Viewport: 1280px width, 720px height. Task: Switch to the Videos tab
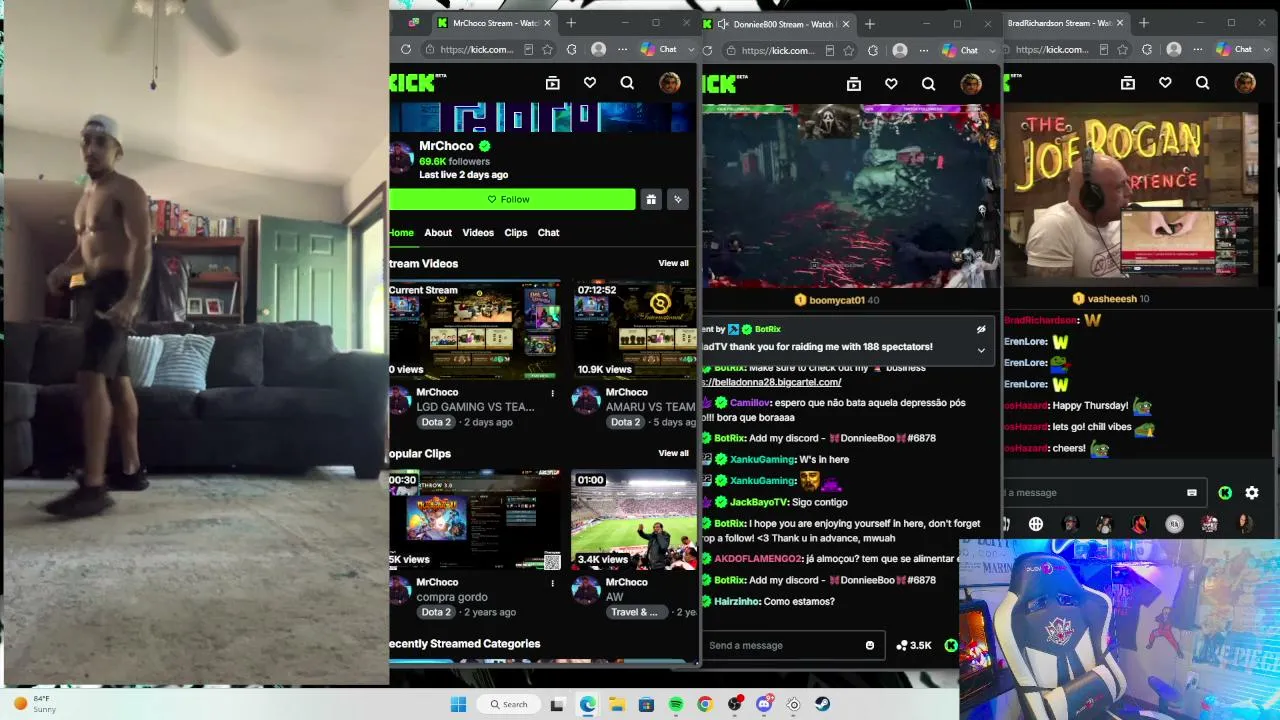[x=478, y=233]
